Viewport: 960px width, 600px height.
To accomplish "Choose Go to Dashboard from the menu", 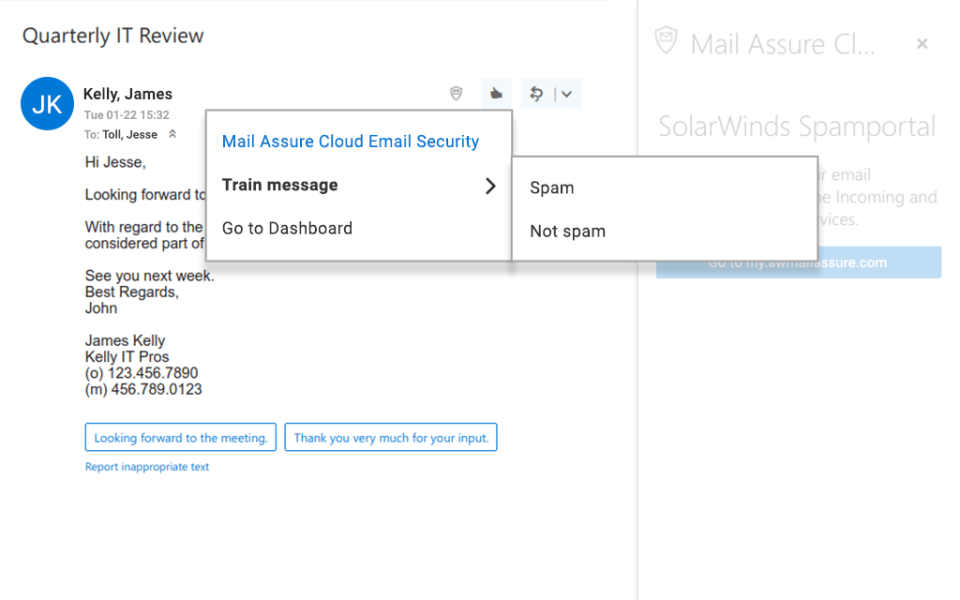I will (x=287, y=228).
